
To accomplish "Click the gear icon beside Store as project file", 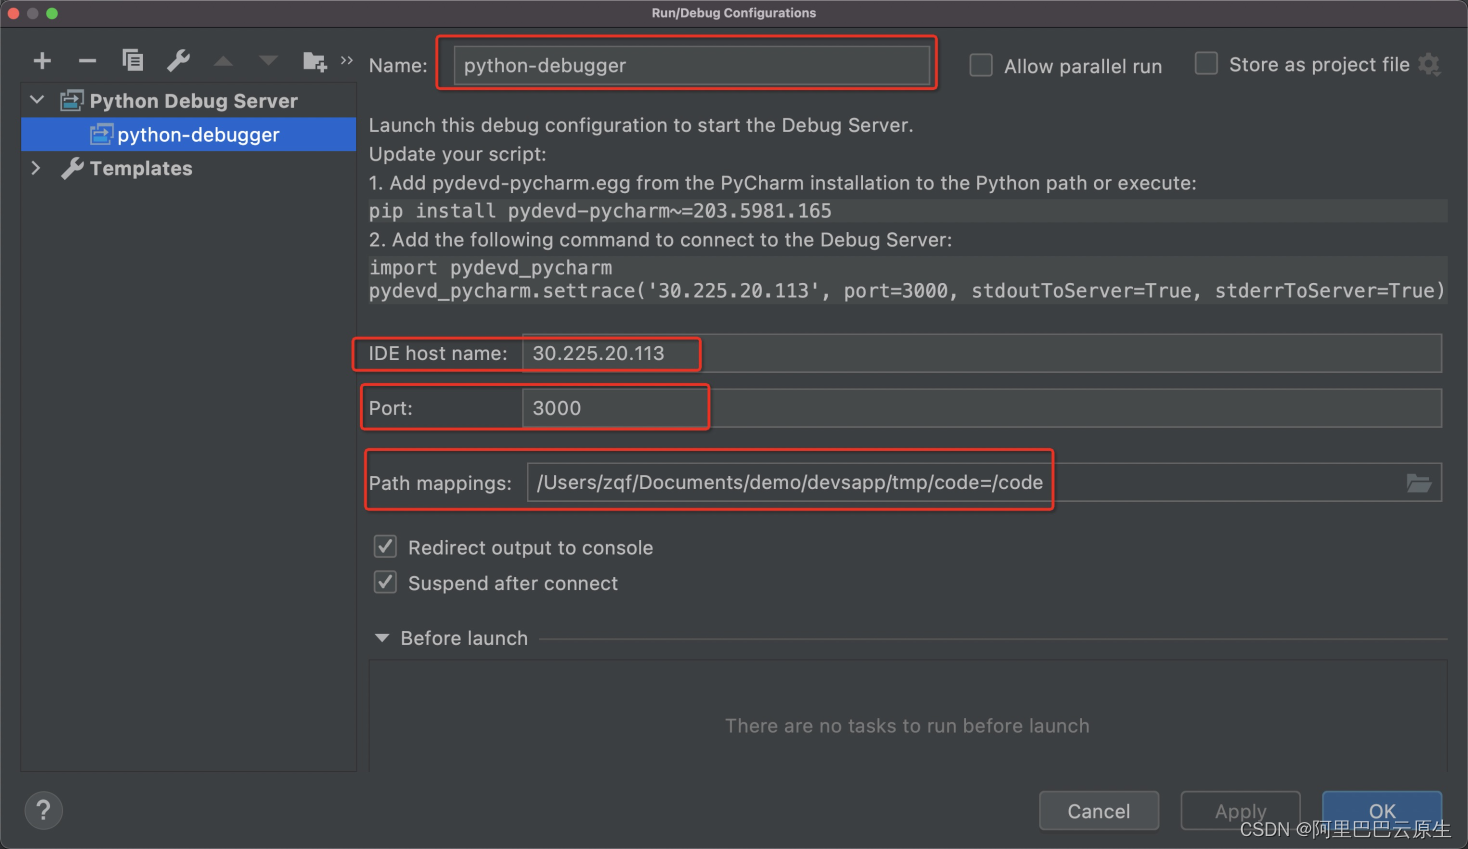I will click(1430, 65).
